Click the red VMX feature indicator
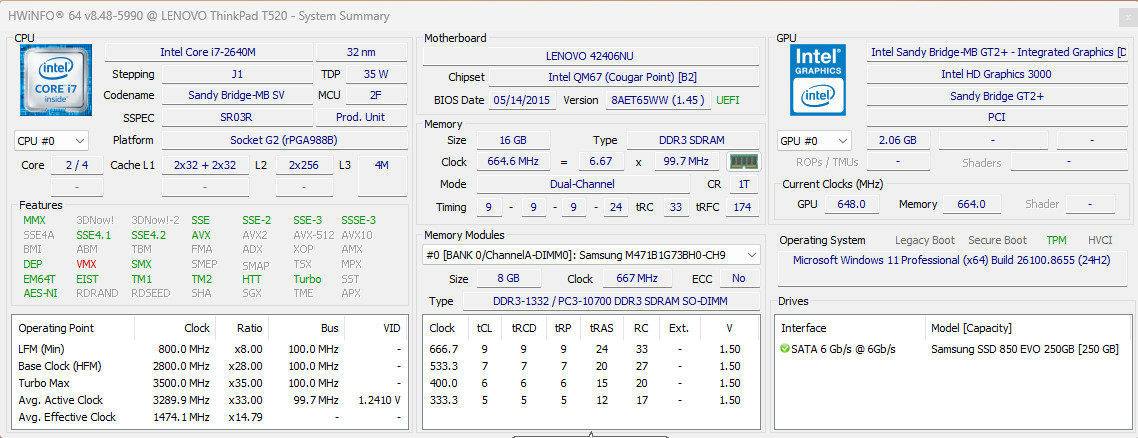 pos(86,265)
